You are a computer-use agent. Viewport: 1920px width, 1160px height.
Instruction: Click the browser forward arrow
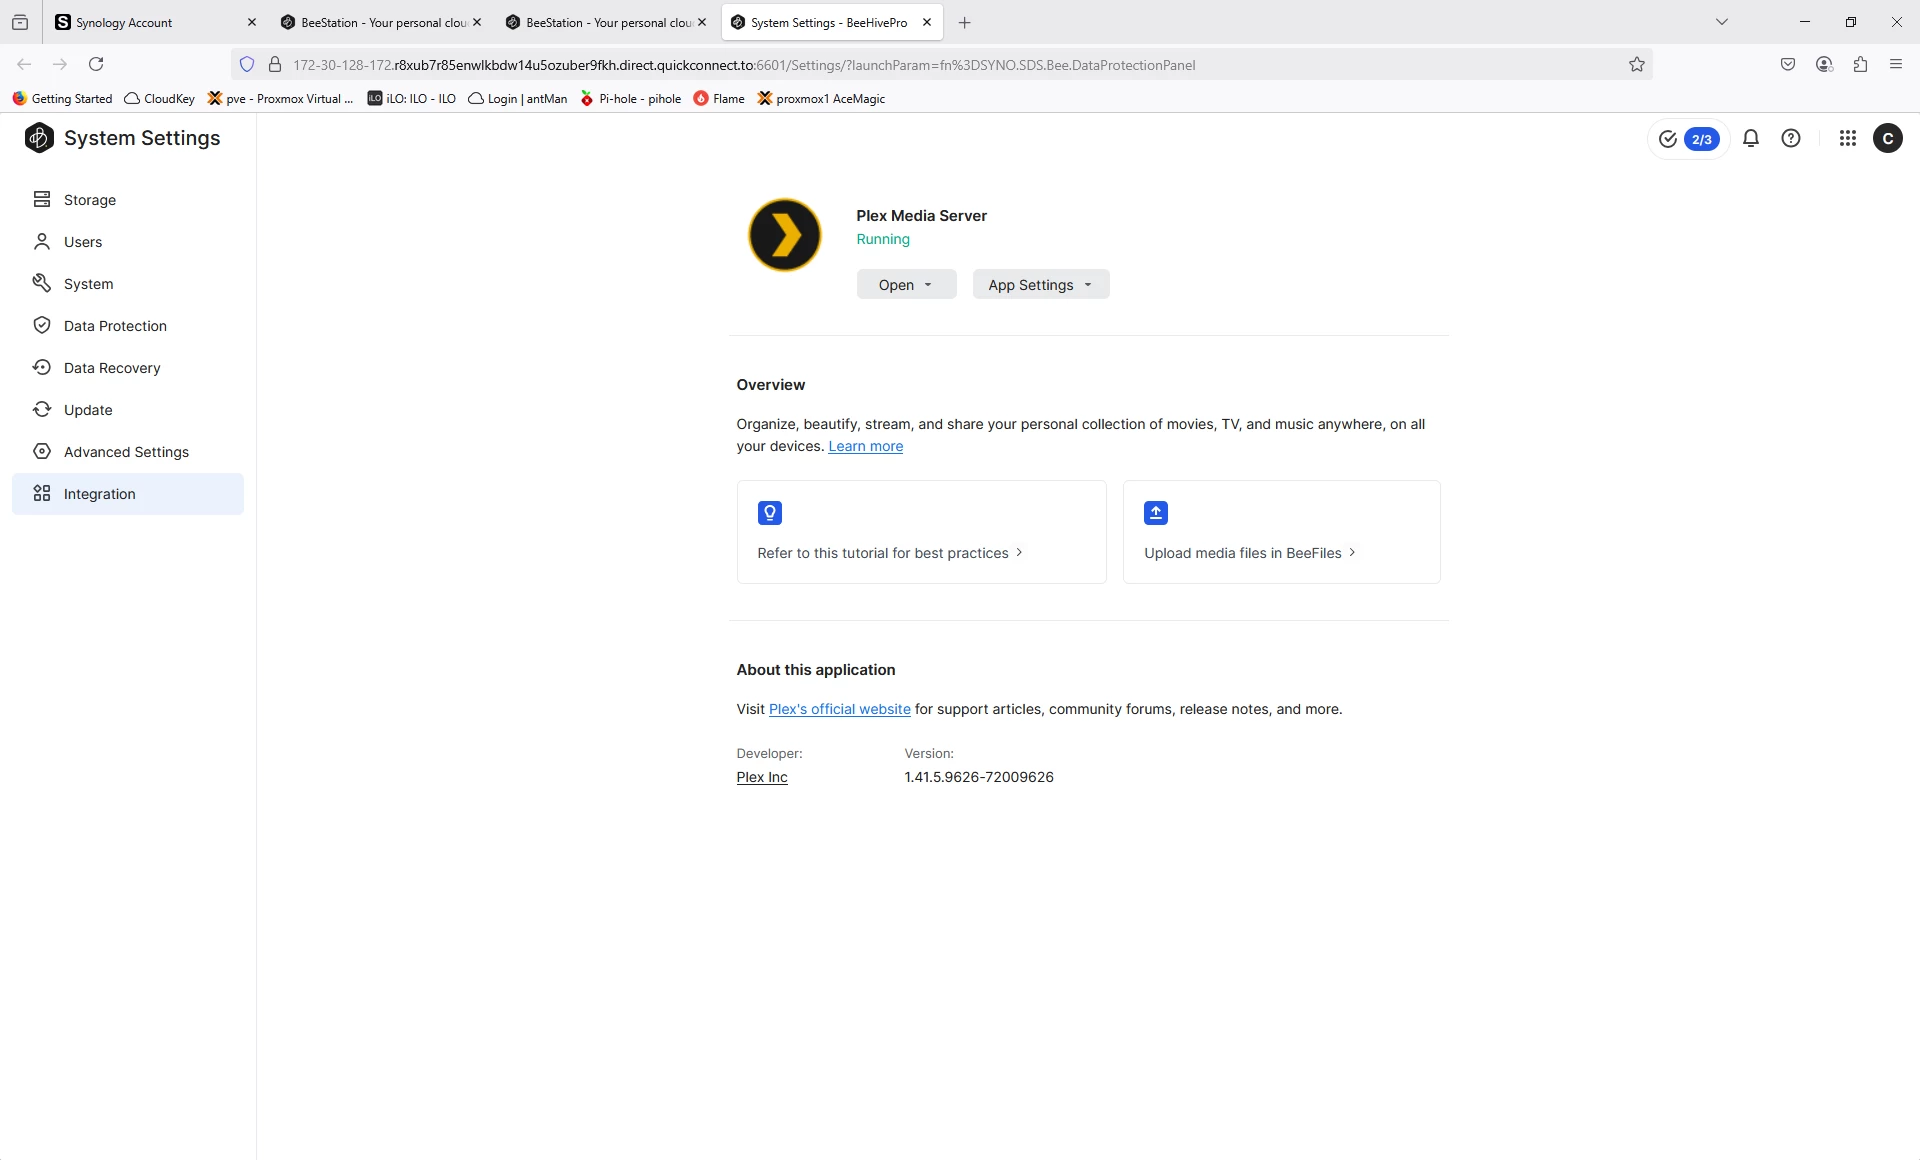[x=60, y=64]
